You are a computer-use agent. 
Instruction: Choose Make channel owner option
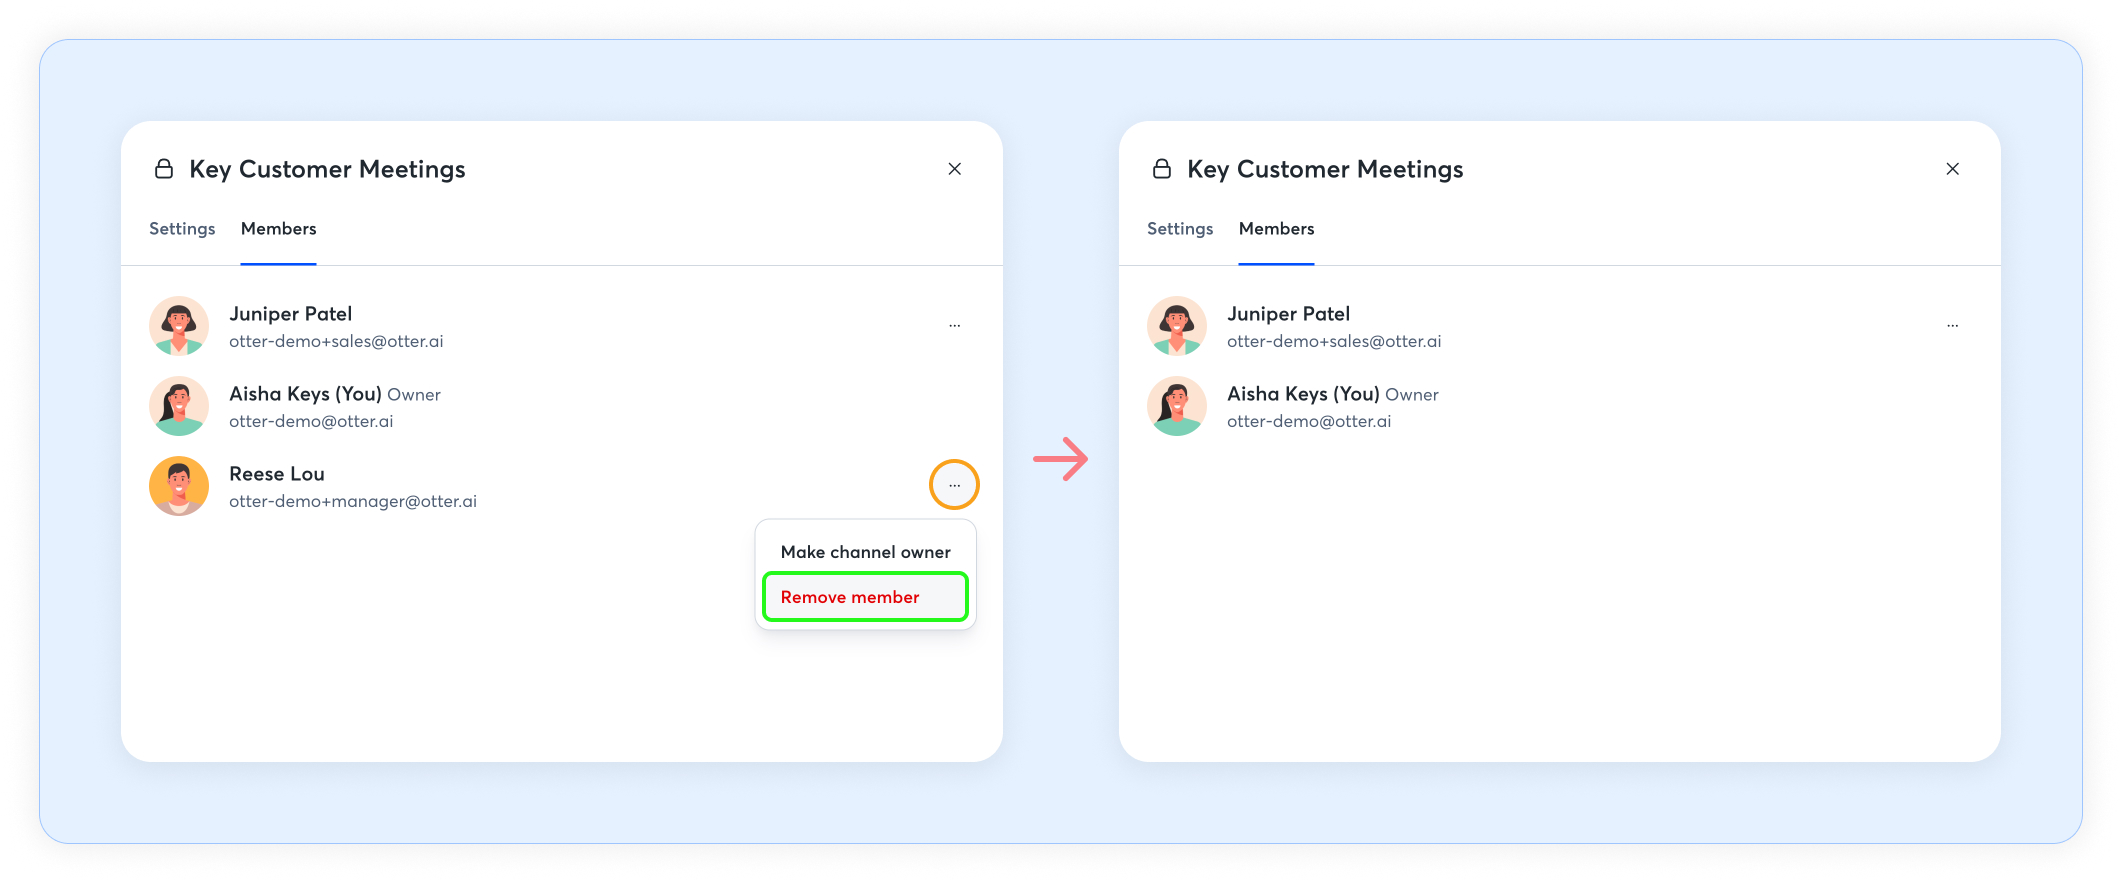(865, 552)
